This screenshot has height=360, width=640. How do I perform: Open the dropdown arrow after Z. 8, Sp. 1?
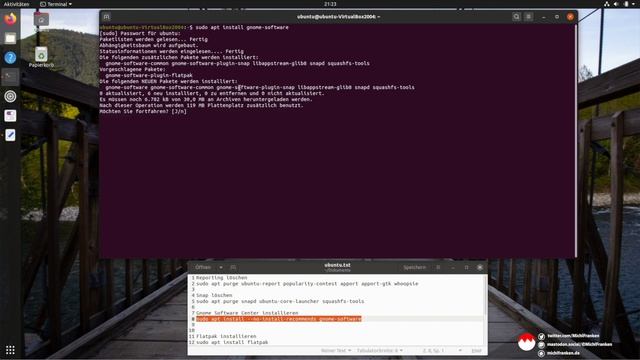[x=460, y=351]
